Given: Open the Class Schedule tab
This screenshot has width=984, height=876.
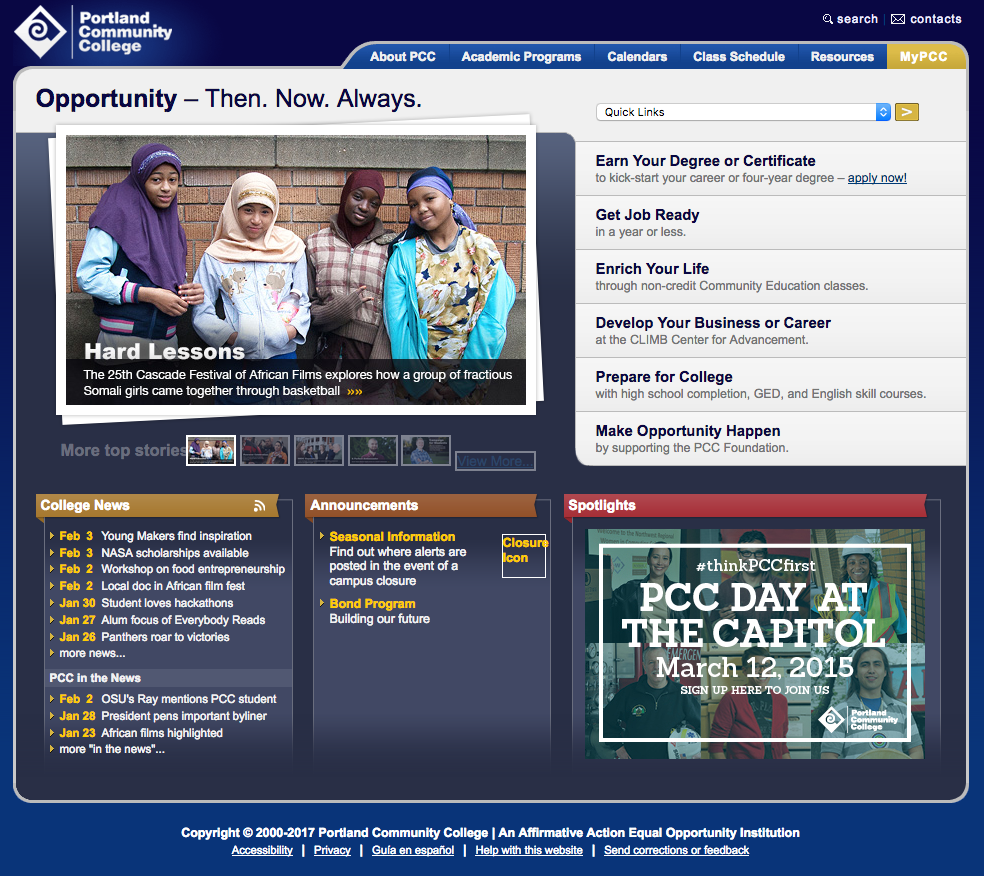Looking at the screenshot, I should [x=738, y=56].
